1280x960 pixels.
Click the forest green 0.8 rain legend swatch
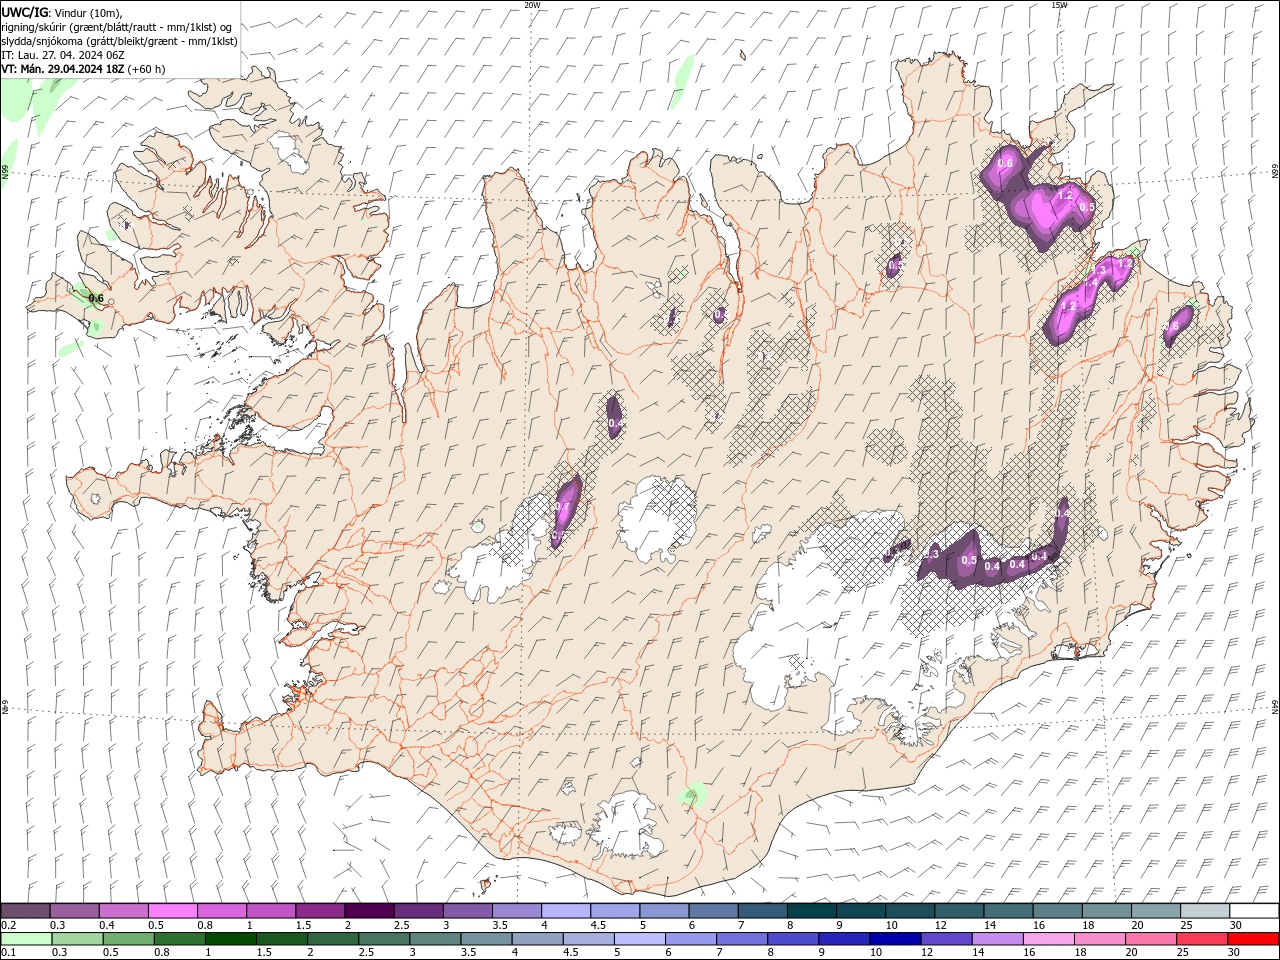pos(179,939)
